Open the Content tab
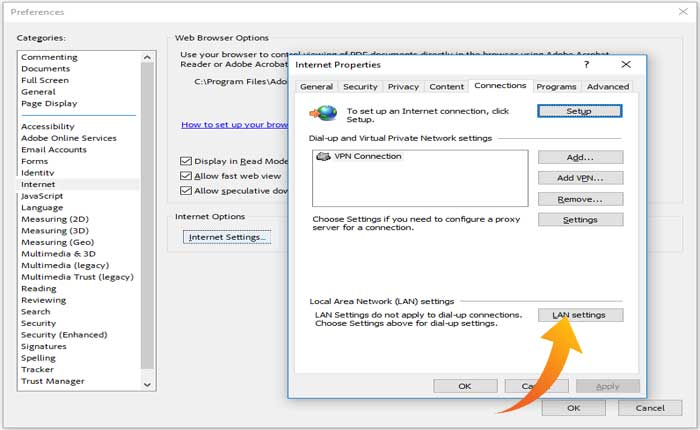700x430 pixels. click(446, 87)
